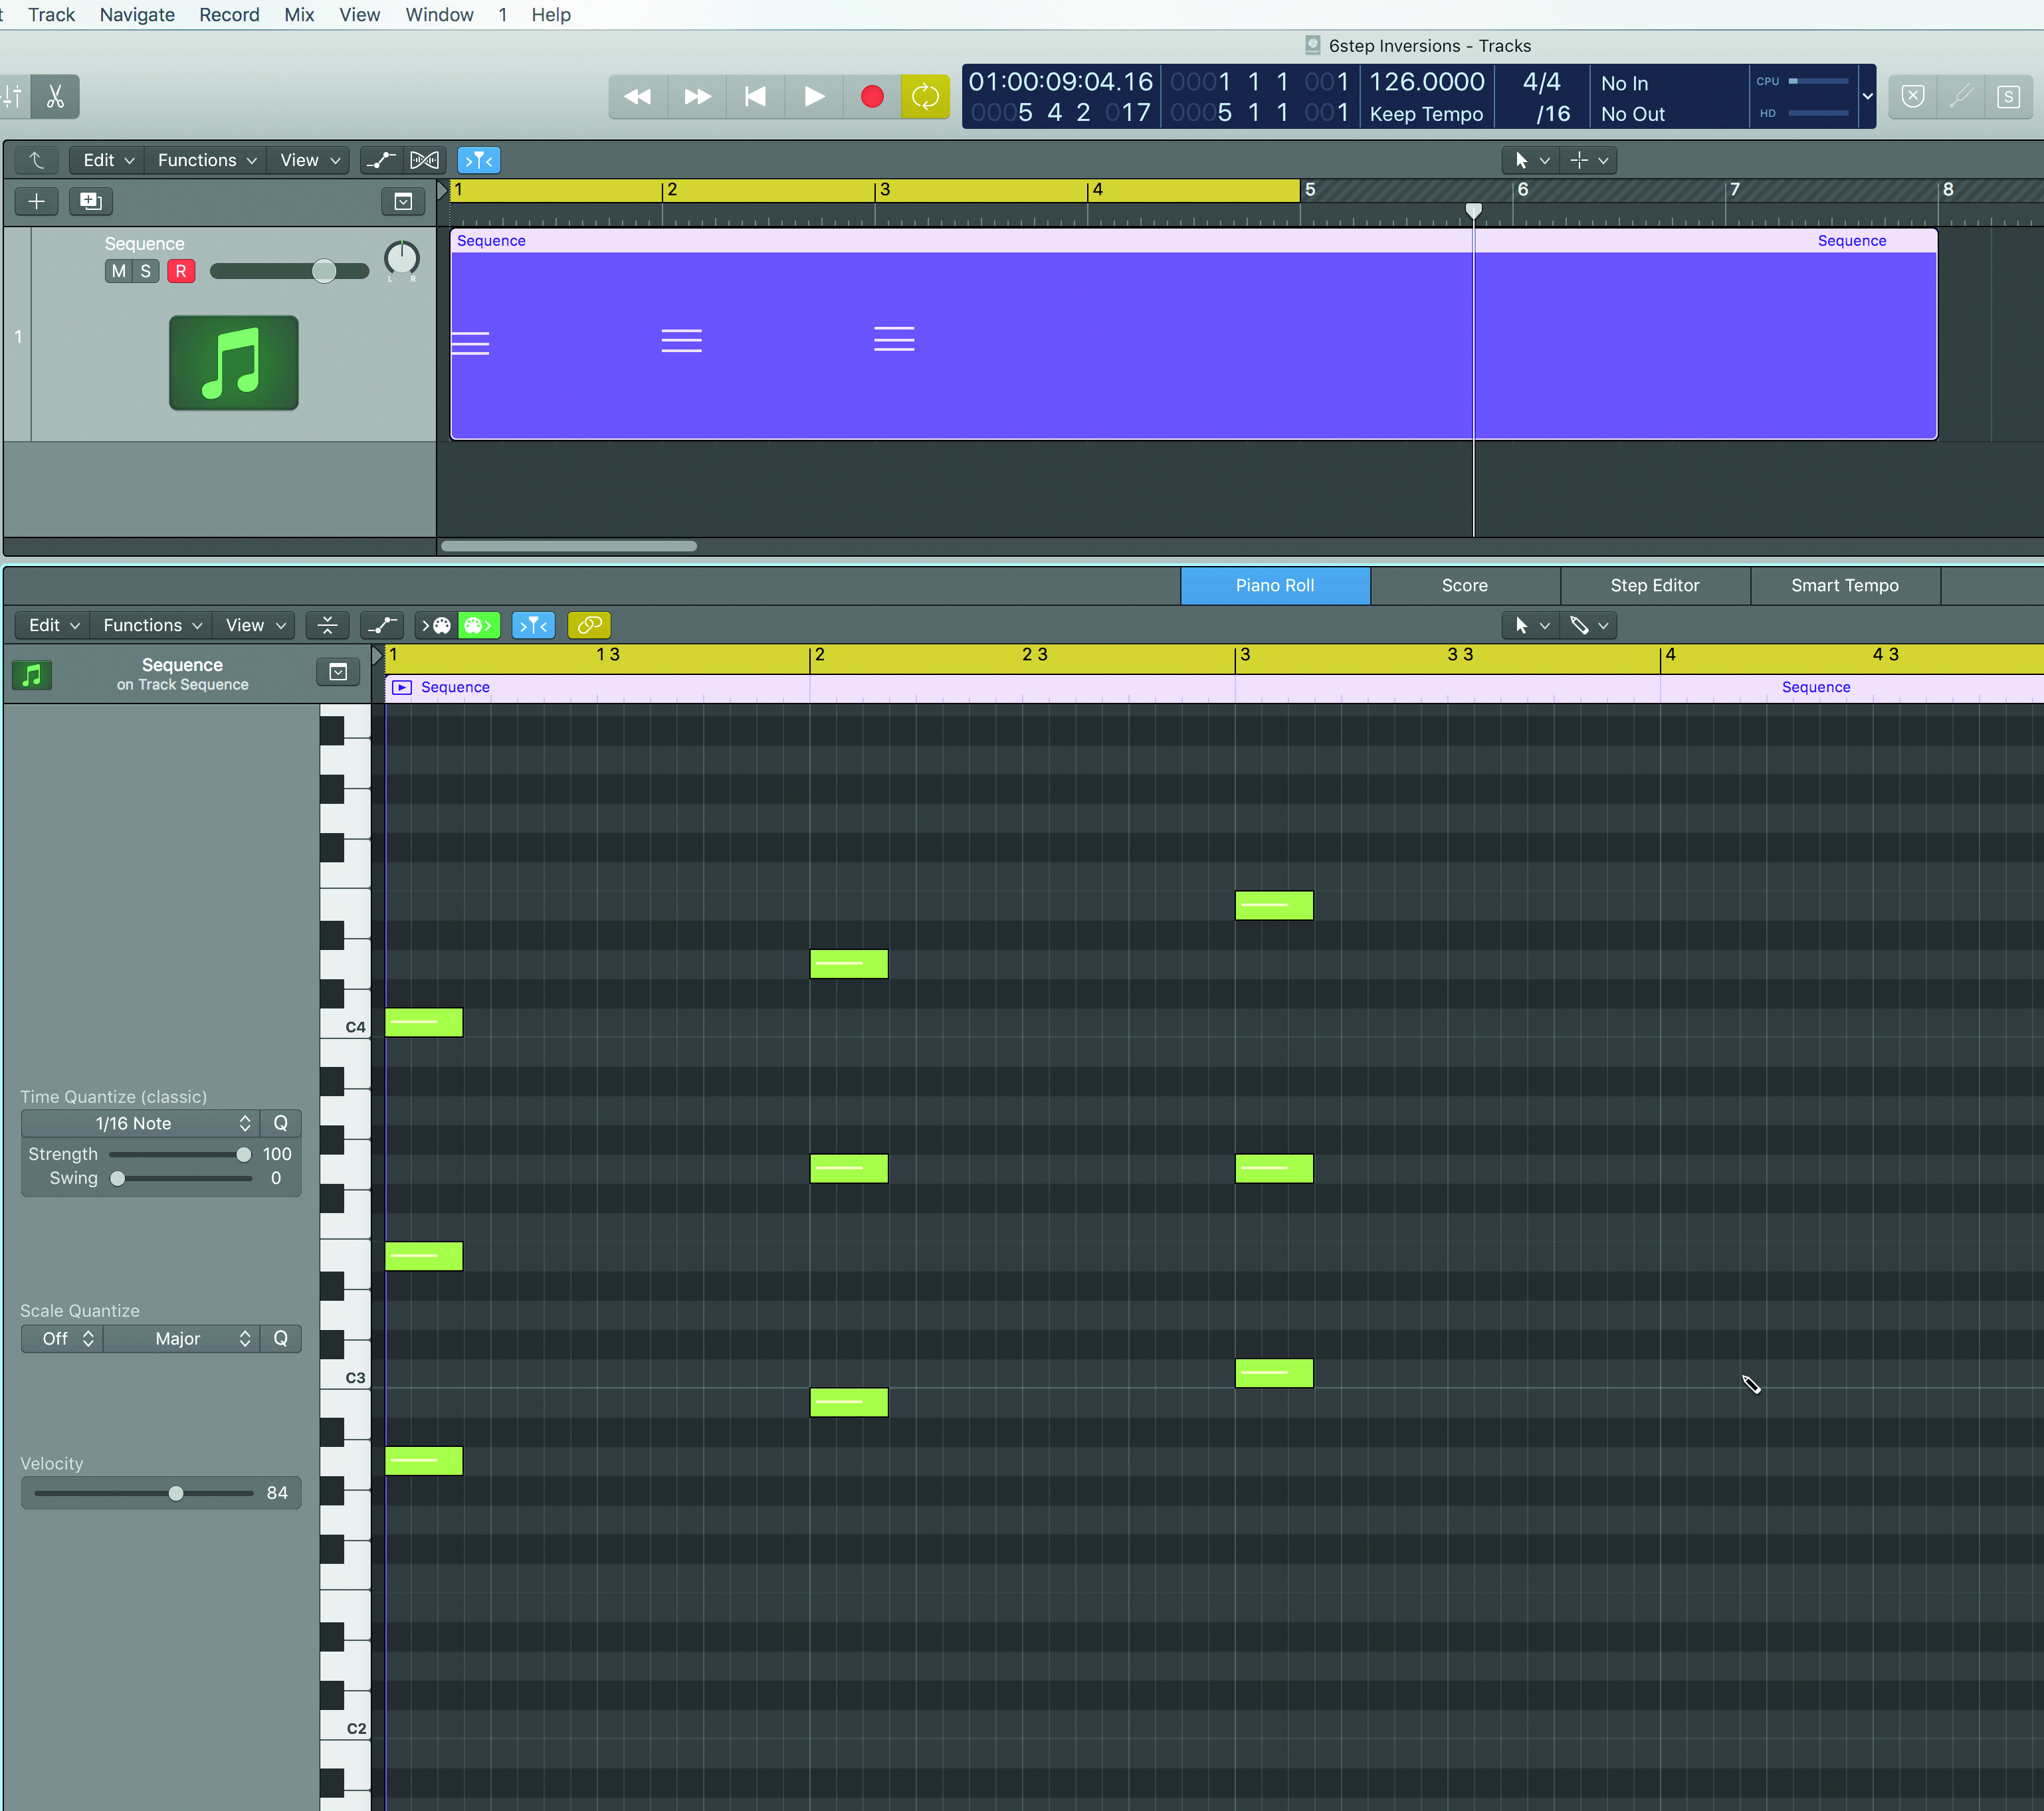This screenshot has height=1811, width=2044.
Task: Switch to the Smart Tempo tab
Action: [1845, 586]
